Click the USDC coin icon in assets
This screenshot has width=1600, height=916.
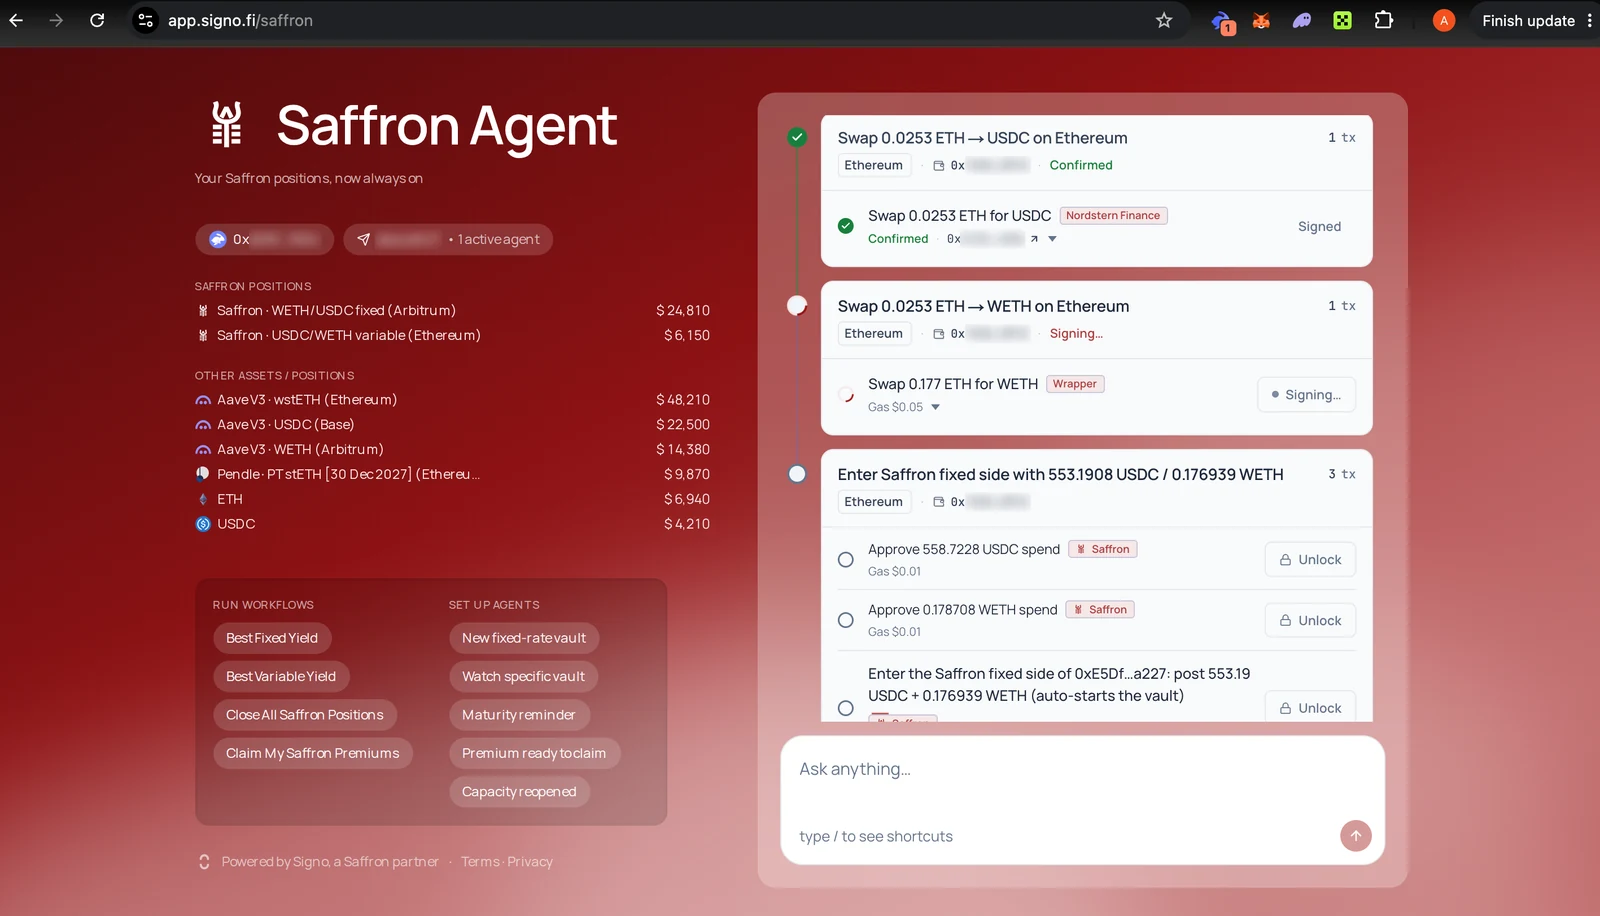(x=203, y=524)
